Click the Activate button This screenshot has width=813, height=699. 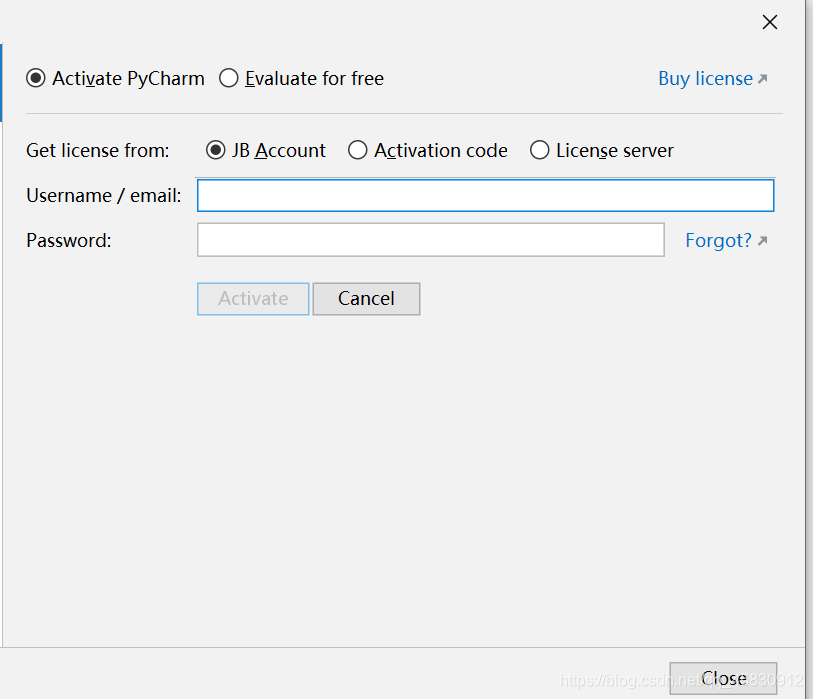click(x=253, y=299)
